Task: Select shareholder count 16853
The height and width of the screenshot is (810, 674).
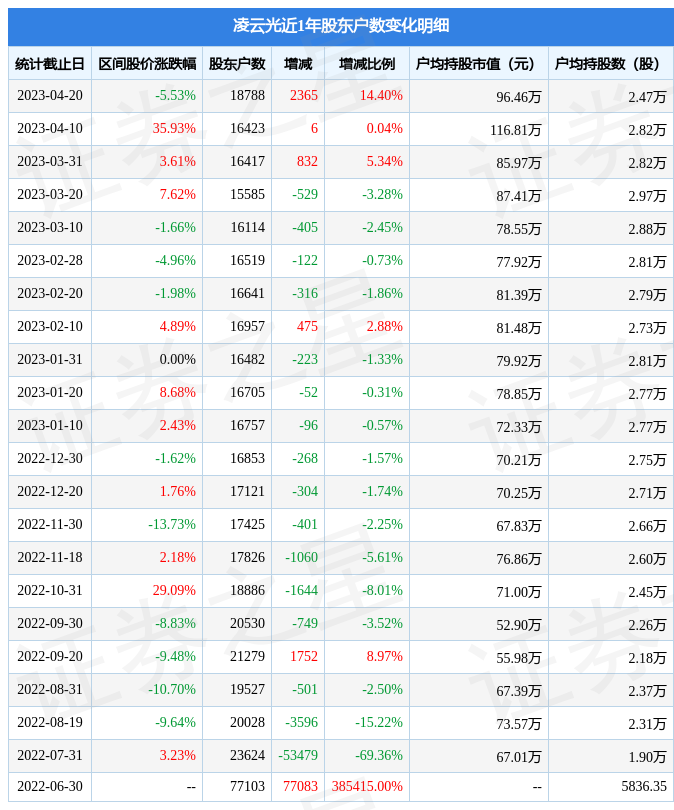Action: (247, 459)
